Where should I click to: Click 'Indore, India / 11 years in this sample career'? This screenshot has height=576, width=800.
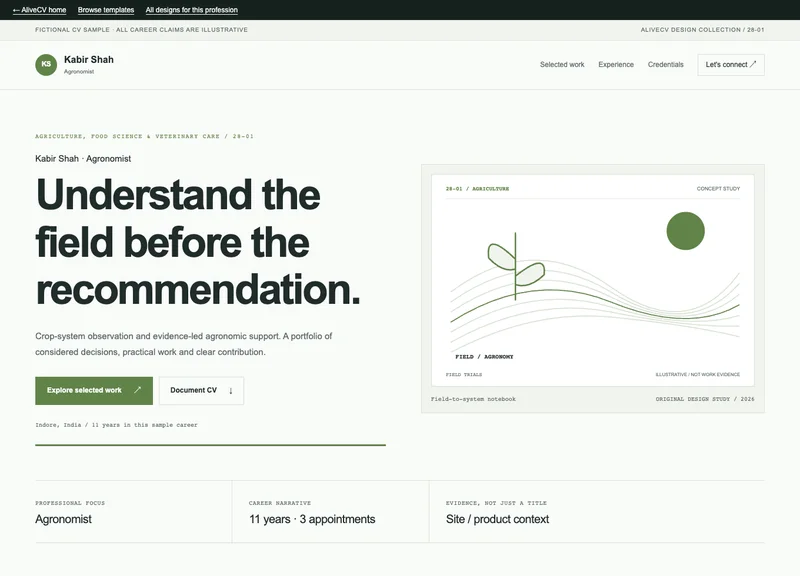point(116,424)
